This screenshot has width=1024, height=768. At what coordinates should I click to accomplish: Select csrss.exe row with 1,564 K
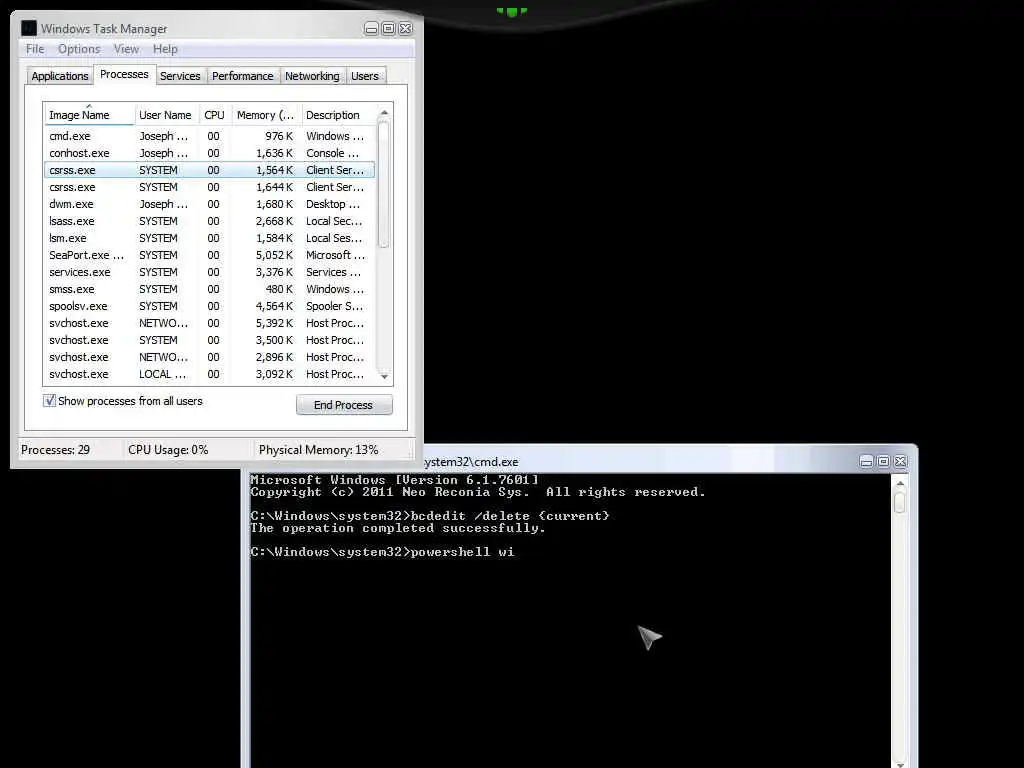209,170
